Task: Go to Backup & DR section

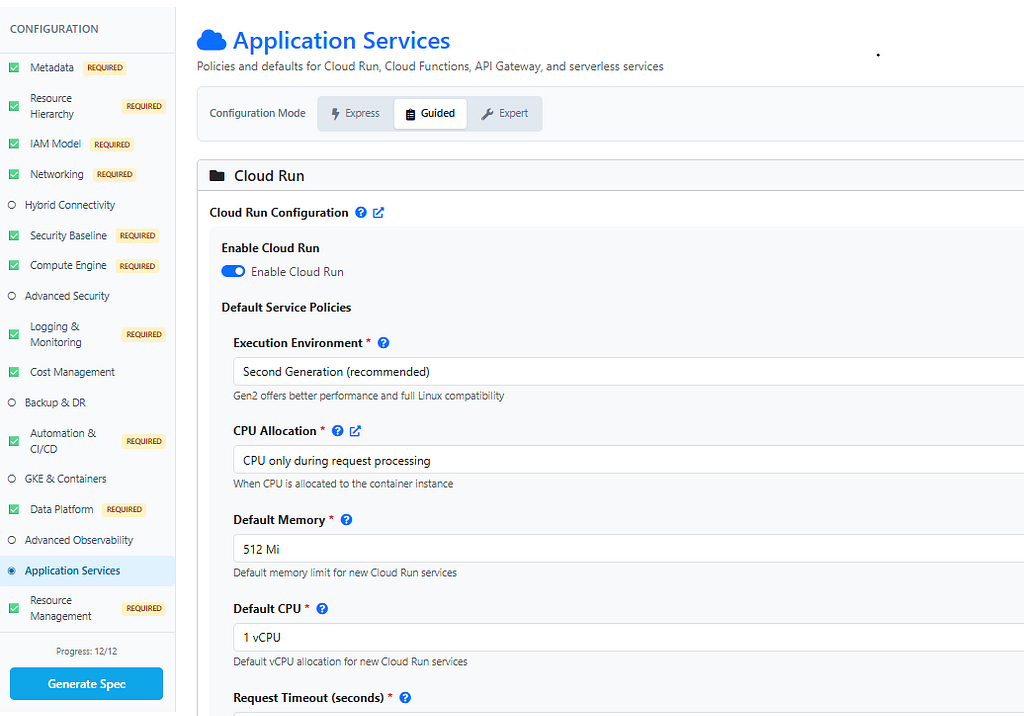Action: pos(88,402)
